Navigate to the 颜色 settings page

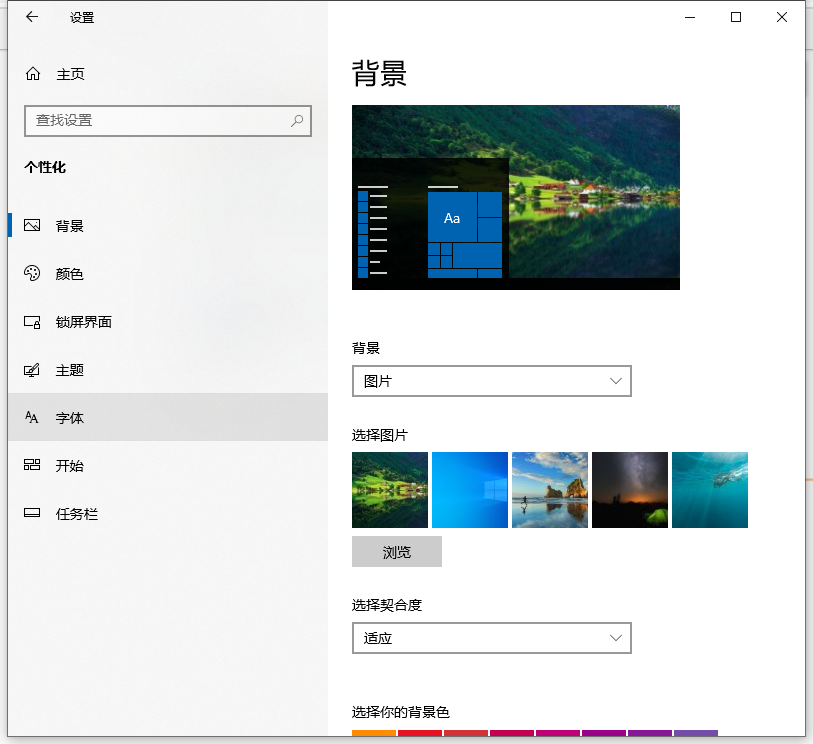pos(70,274)
